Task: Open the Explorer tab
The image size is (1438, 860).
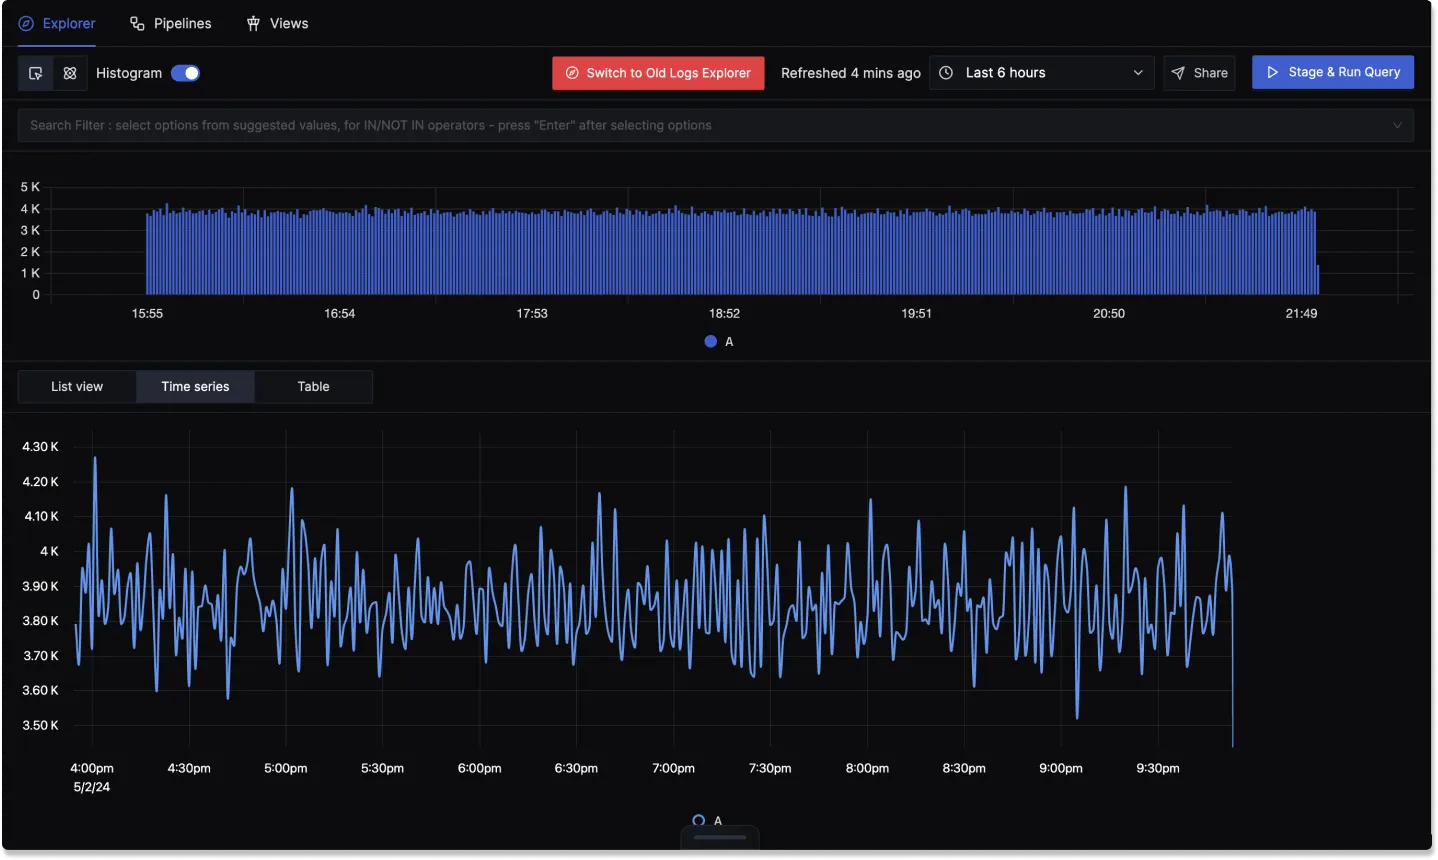Action: tap(57, 23)
